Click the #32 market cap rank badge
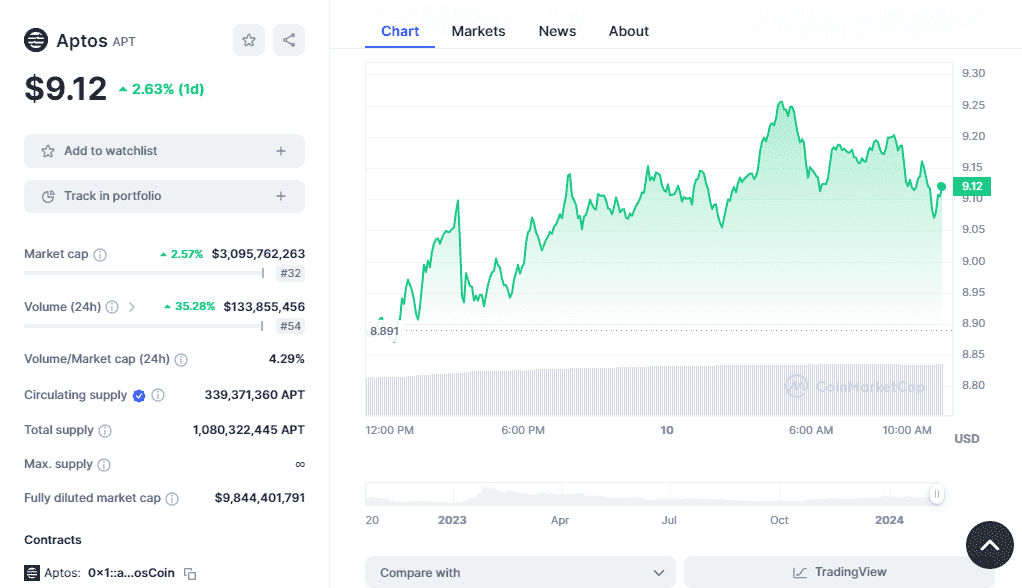The image size is (1022, 588). click(291, 273)
